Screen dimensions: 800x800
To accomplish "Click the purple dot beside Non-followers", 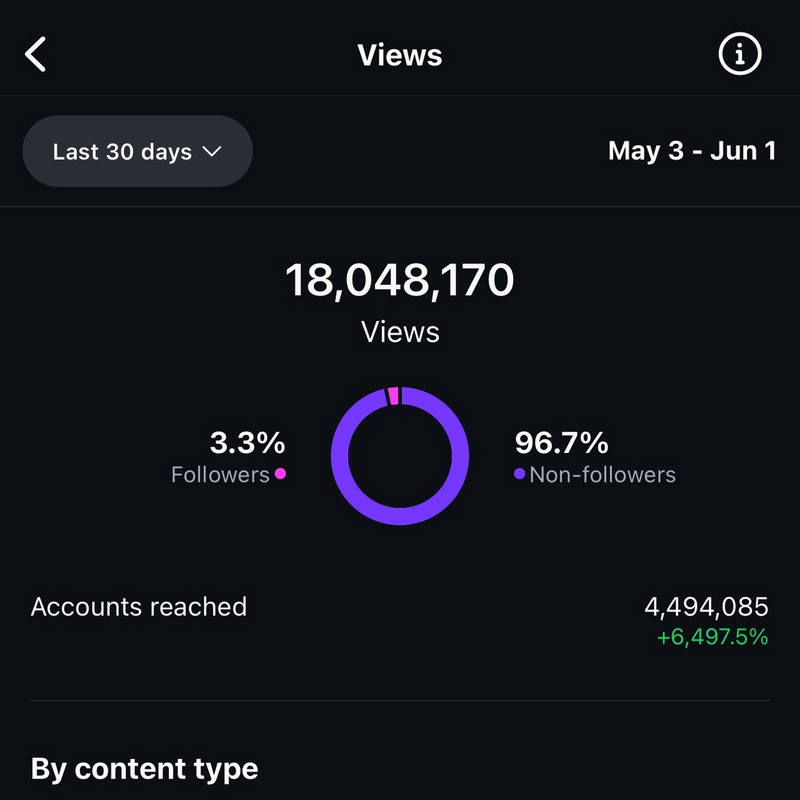I will (x=519, y=474).
